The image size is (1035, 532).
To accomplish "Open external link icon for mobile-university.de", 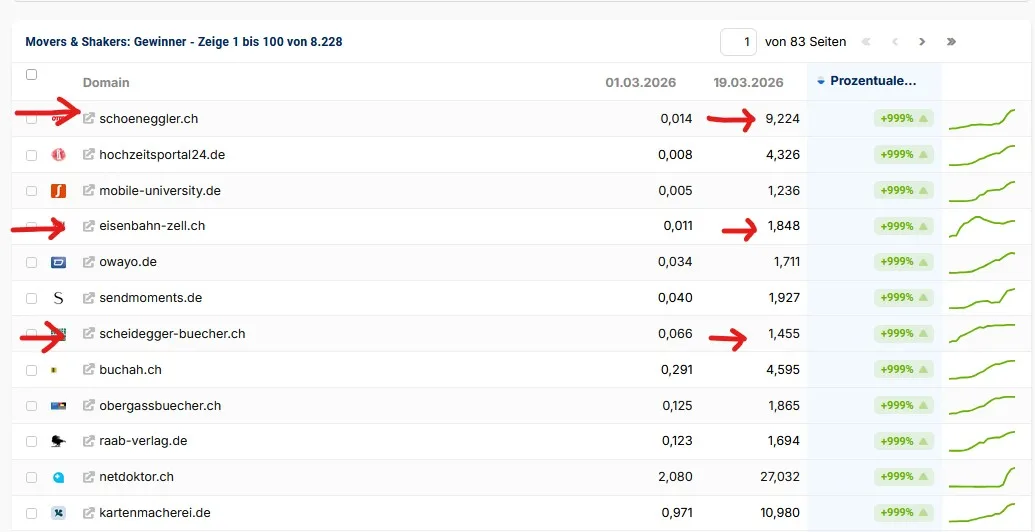I will (x=88, y=191).
